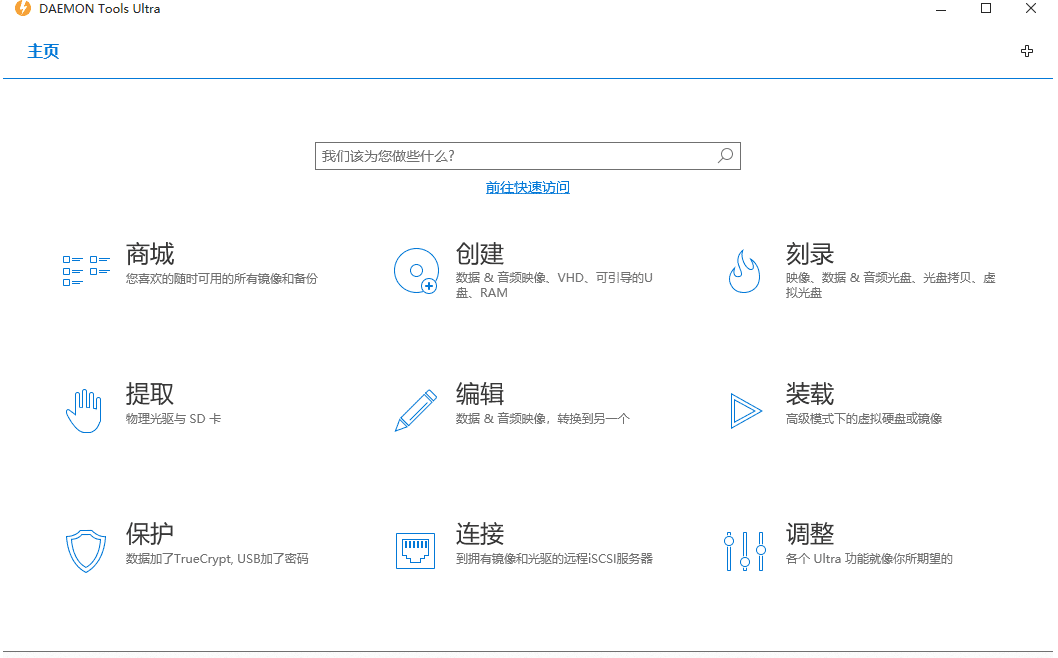The image size is (1058, 658).
Task: Focus the 我们该为您做些什么? search field
Action: 528,156
